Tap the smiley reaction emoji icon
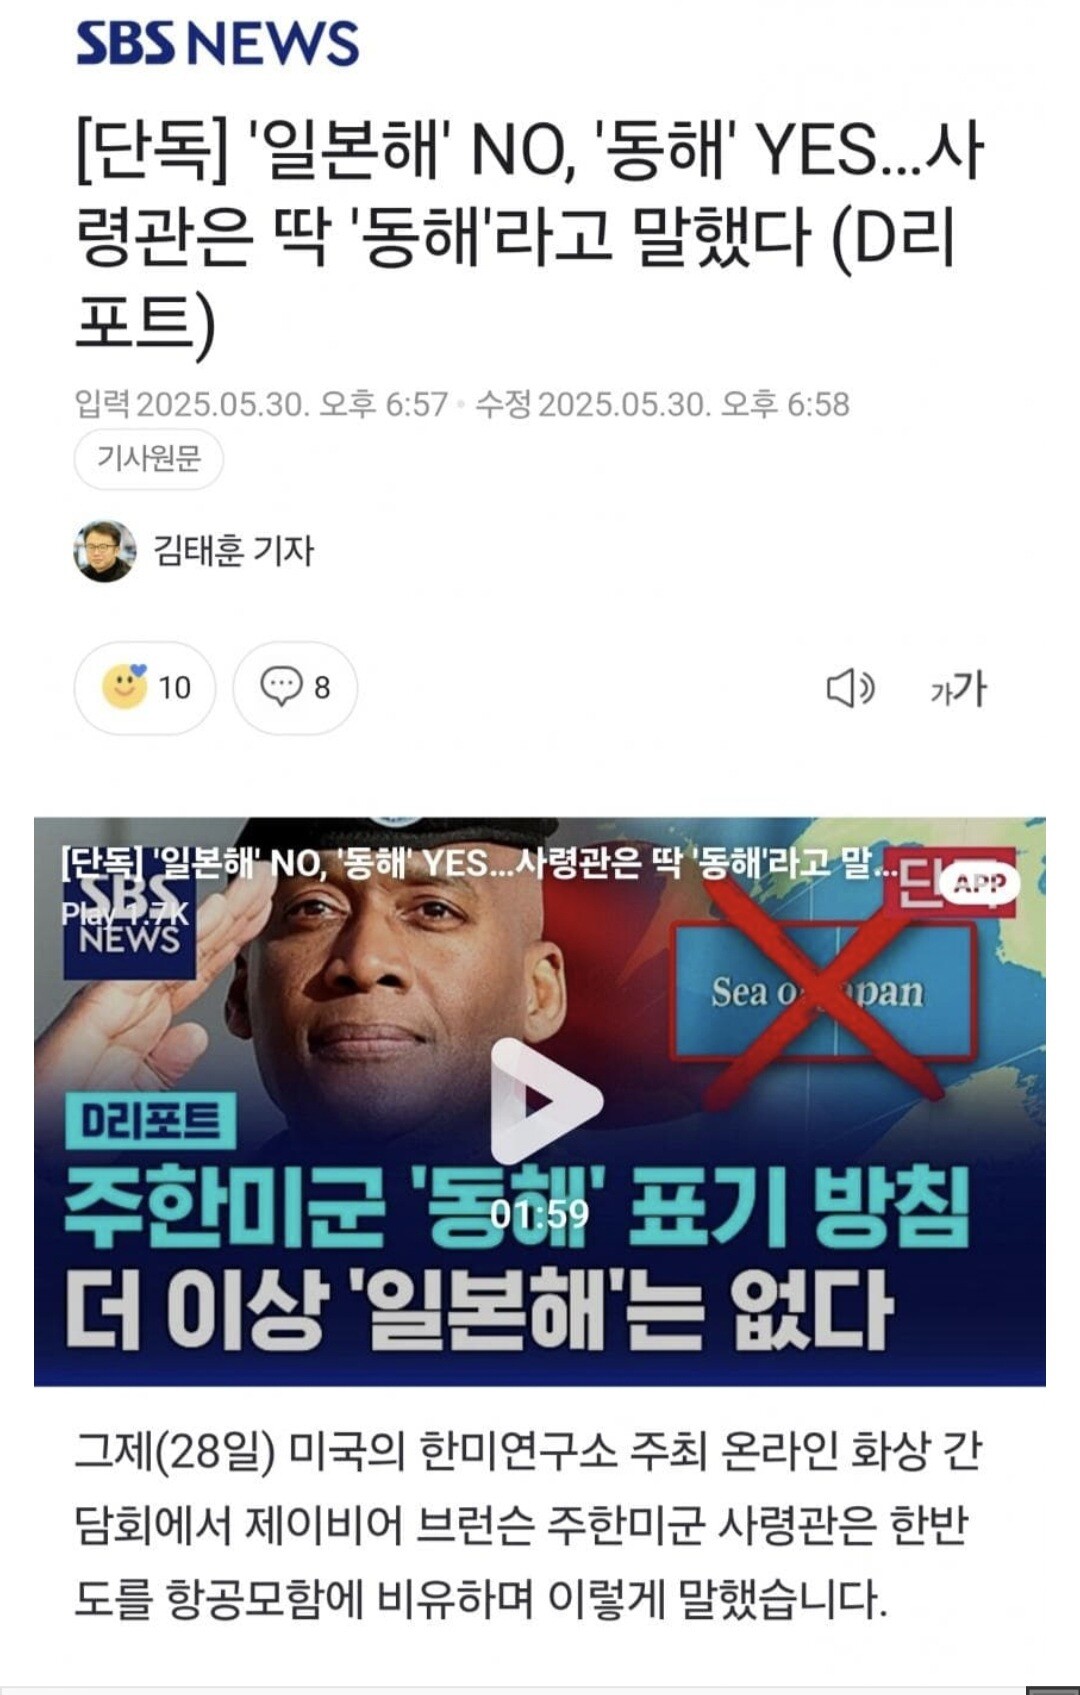Image resolution: width=1080 pixels, height=1695 pixels. pyautogui.click(x=125, y=686)
